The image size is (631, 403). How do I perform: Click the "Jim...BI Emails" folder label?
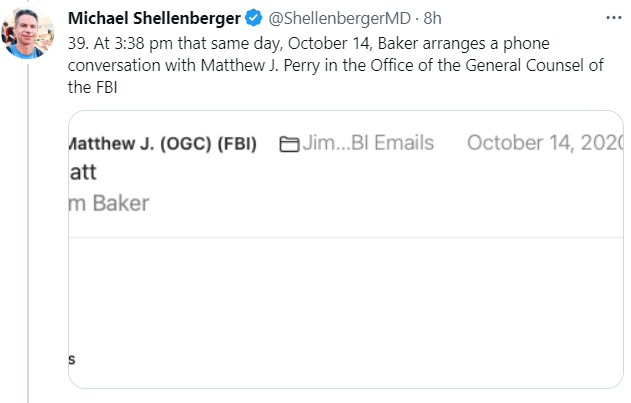[x=370, y=143]
